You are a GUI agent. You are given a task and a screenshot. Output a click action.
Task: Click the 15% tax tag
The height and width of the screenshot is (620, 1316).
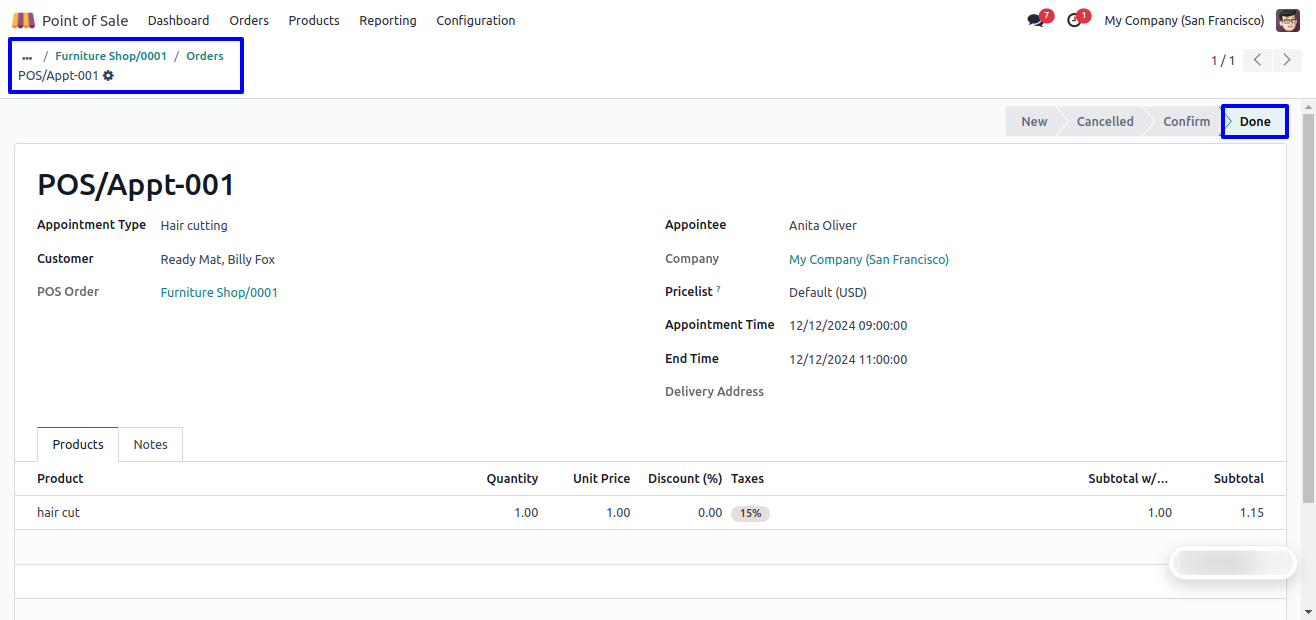tap(750, 513)
